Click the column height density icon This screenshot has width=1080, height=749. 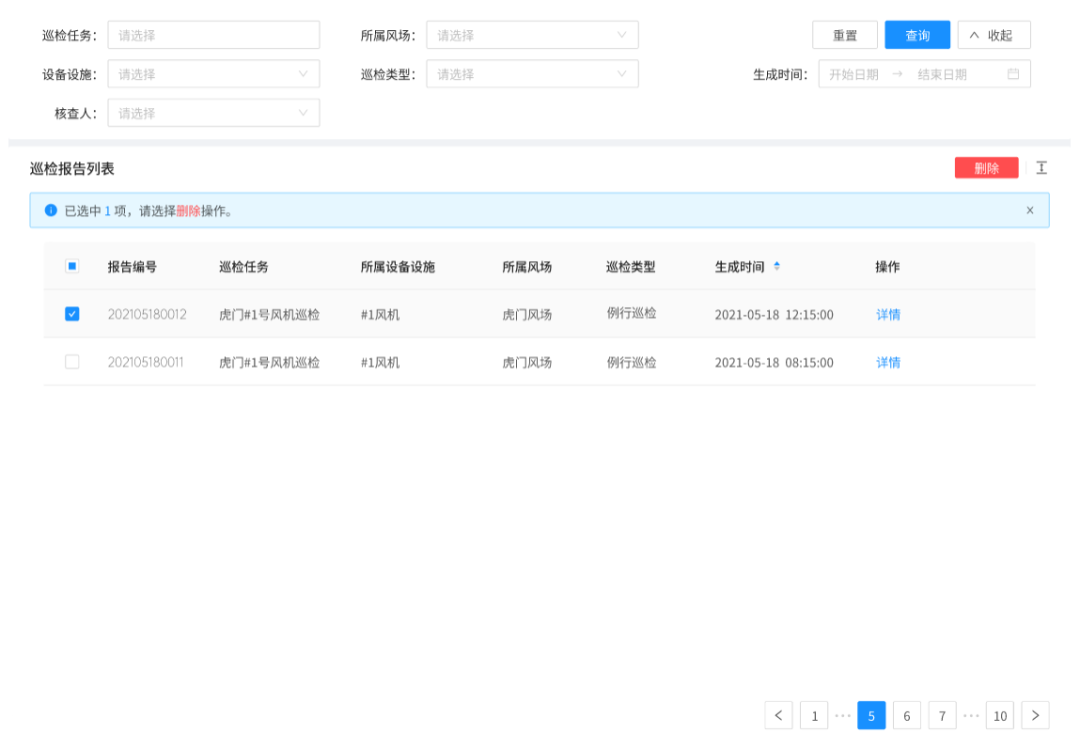1041,168
